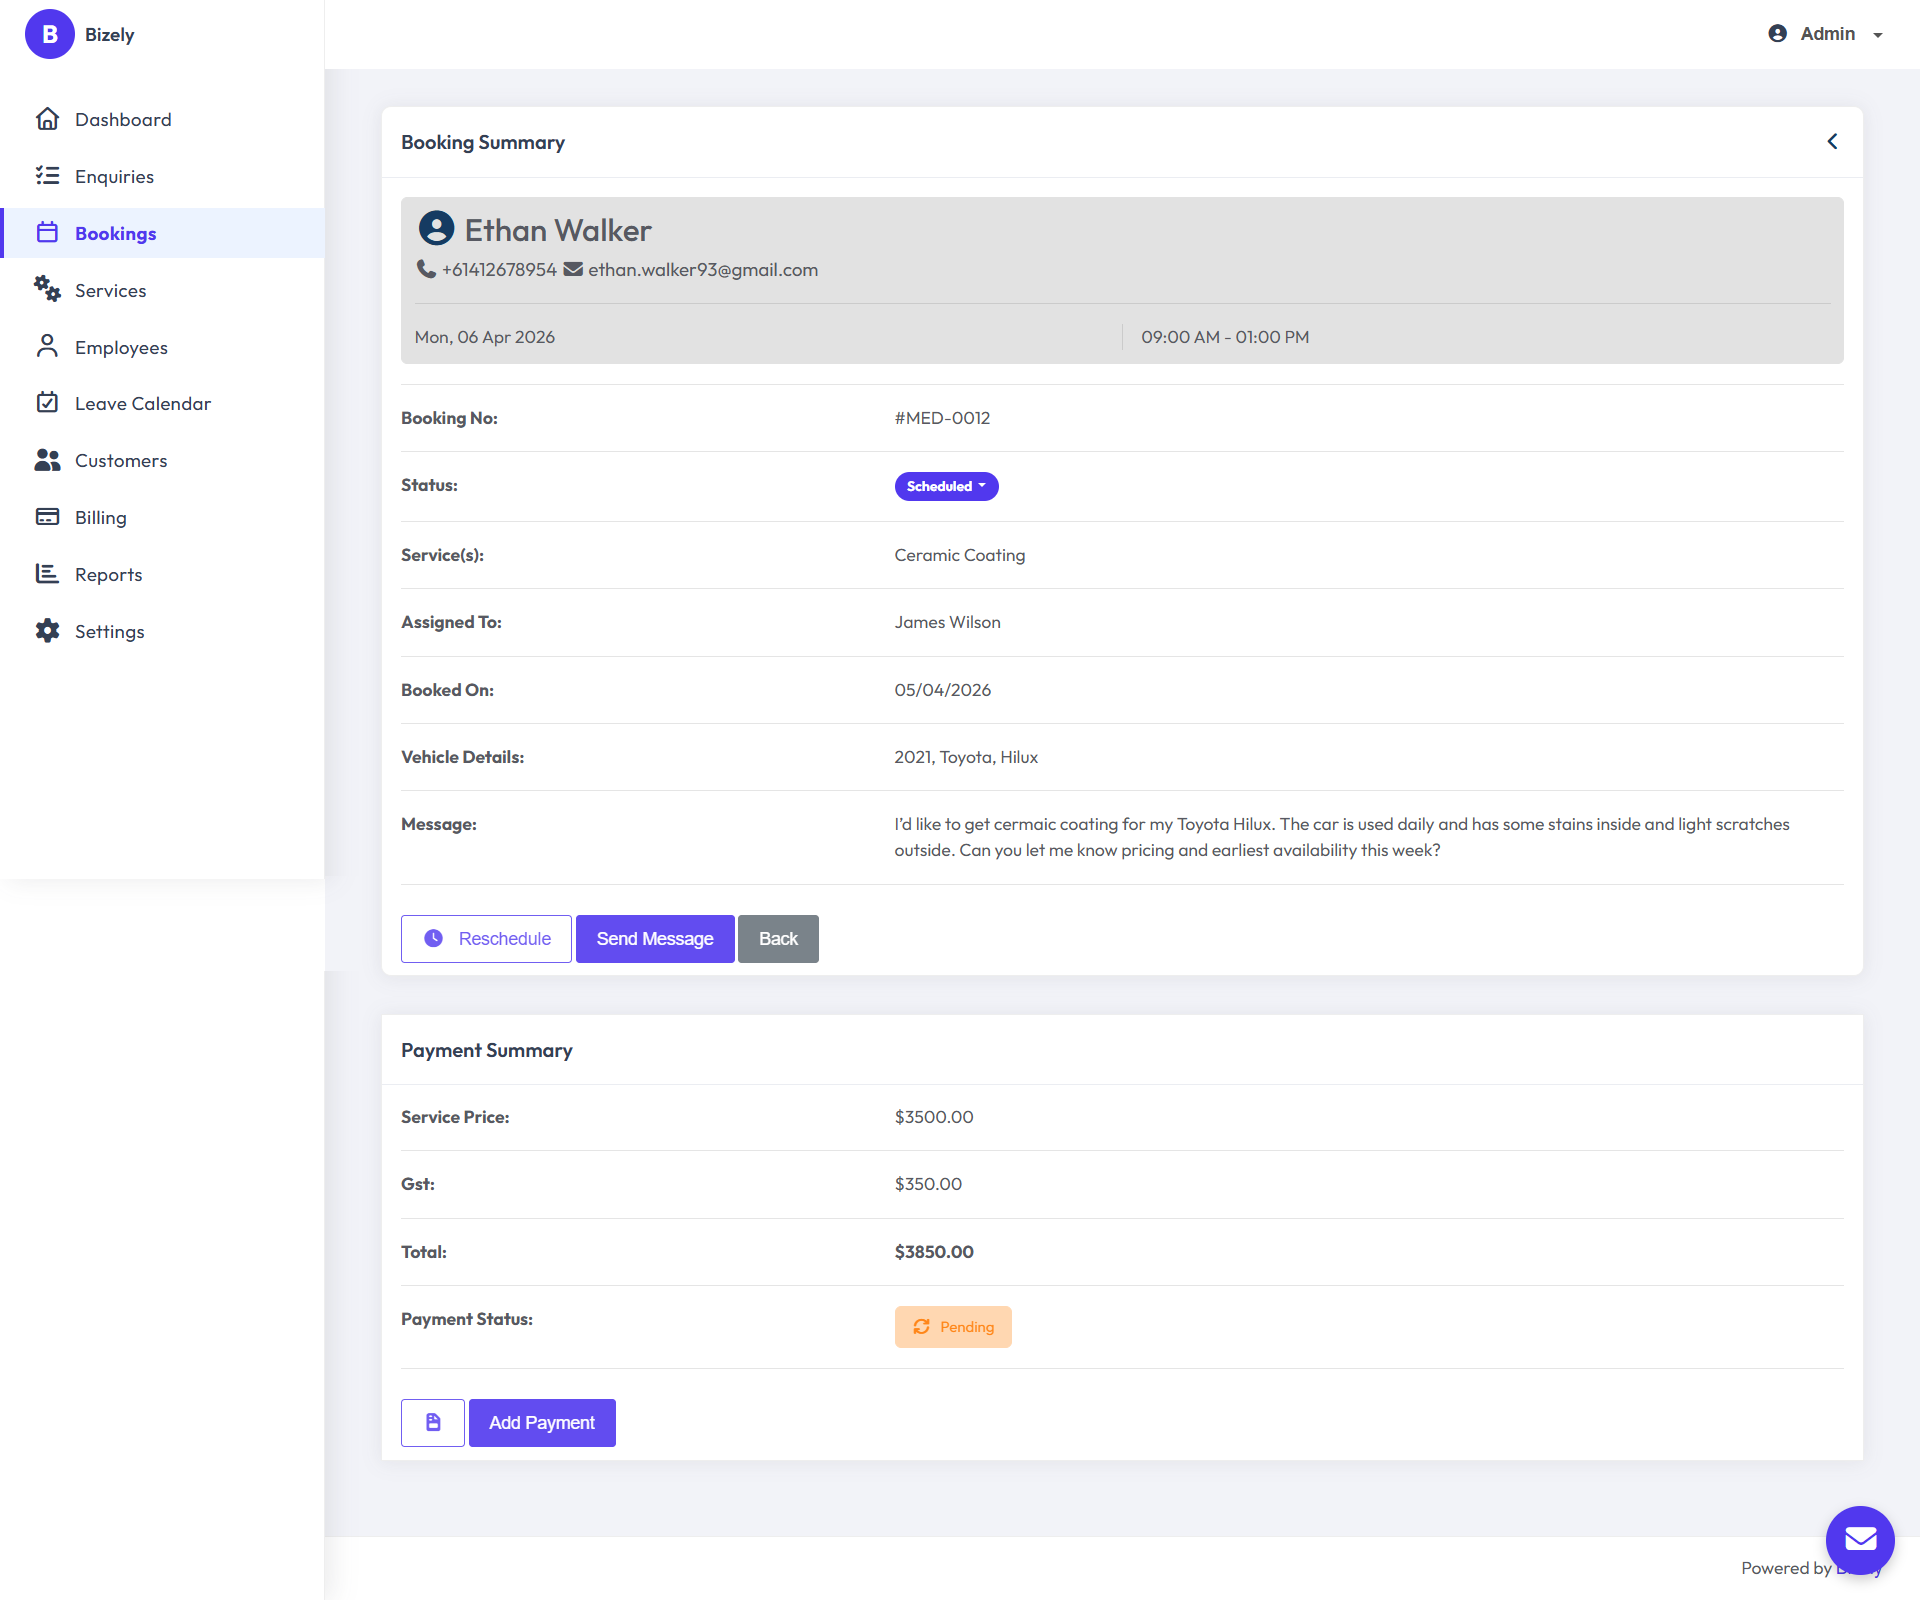Screen dimensions: 1920x1600
Task: Click phone number +61412678954
Action: (x=499, y=270)
